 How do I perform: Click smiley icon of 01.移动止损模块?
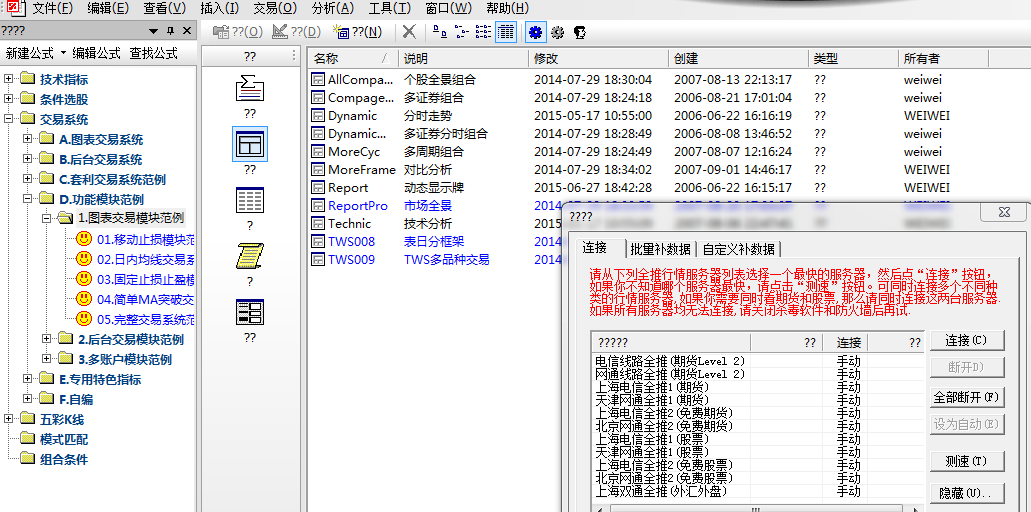pyautogui.click(x=84, y=239)
